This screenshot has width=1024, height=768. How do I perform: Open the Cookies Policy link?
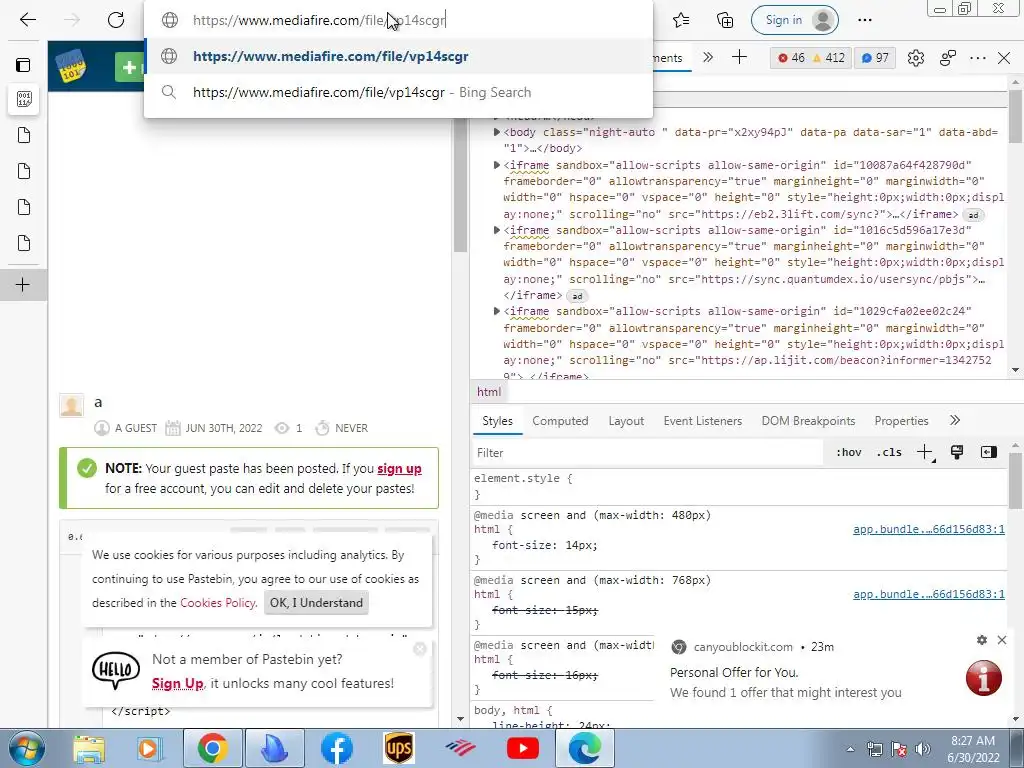click(x=217, y=603)
